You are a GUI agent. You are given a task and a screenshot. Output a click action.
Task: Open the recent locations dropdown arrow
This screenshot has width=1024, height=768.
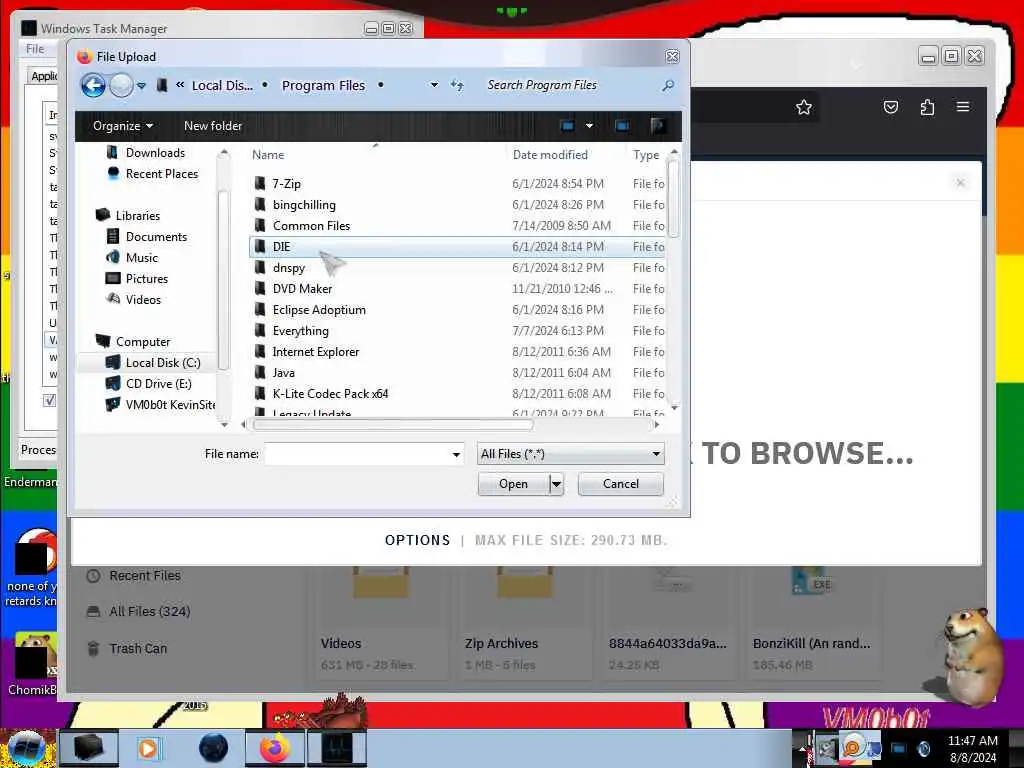tap(141, 86)
